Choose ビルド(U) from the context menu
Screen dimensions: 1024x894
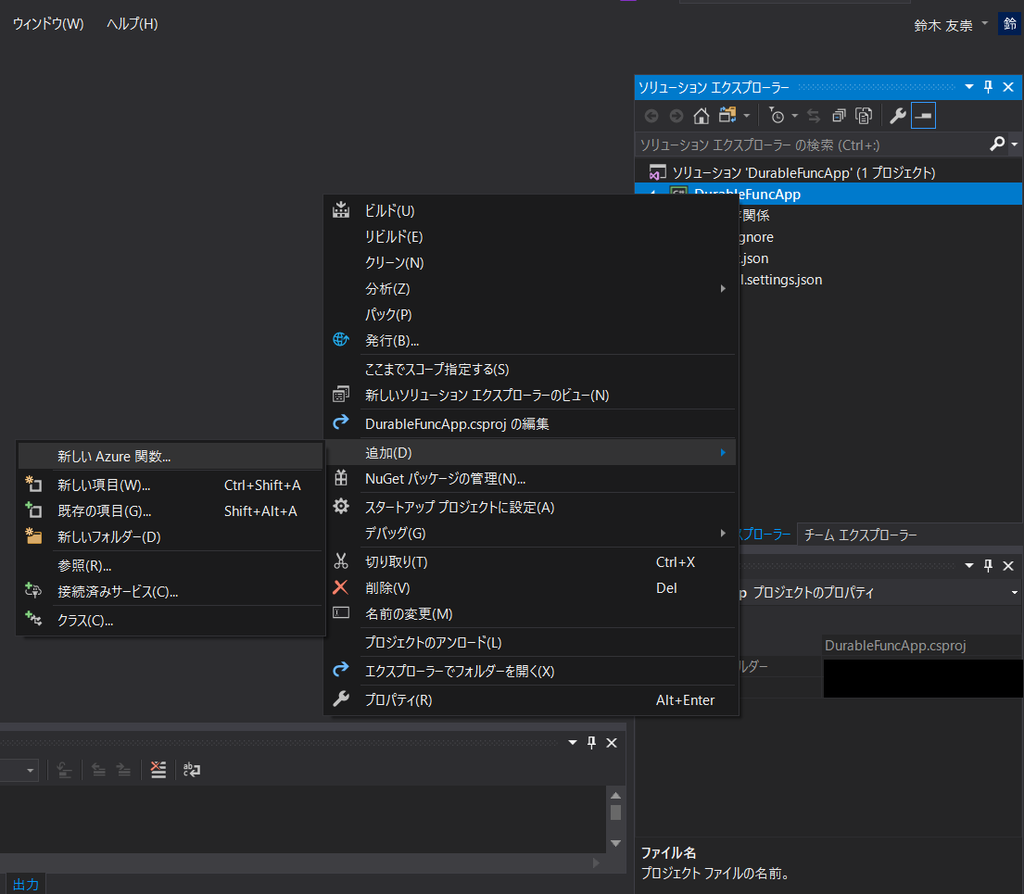[x=531, y=210]
